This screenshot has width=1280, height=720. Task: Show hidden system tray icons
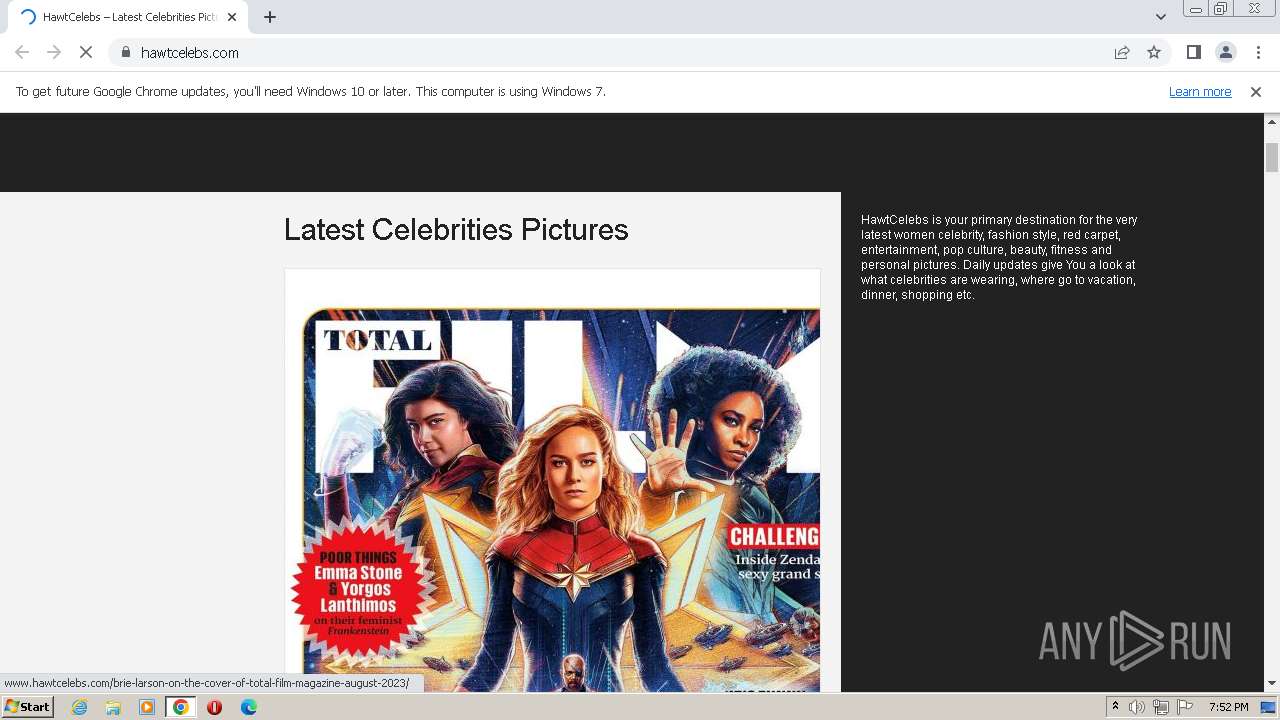pos(1115,707)
